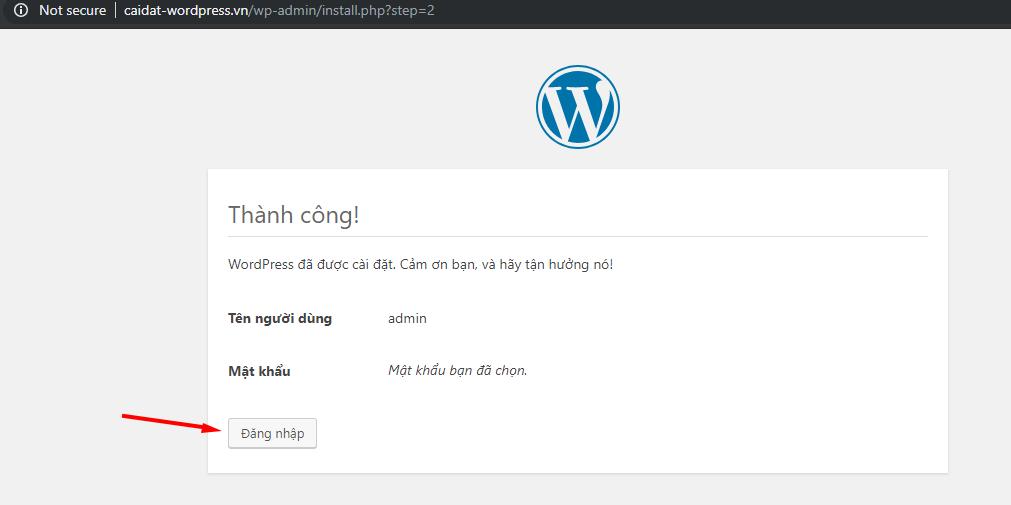The height and width of the screenshot is (505, 1011).
Task: Click the admin username value
Action: pos(407,319)
